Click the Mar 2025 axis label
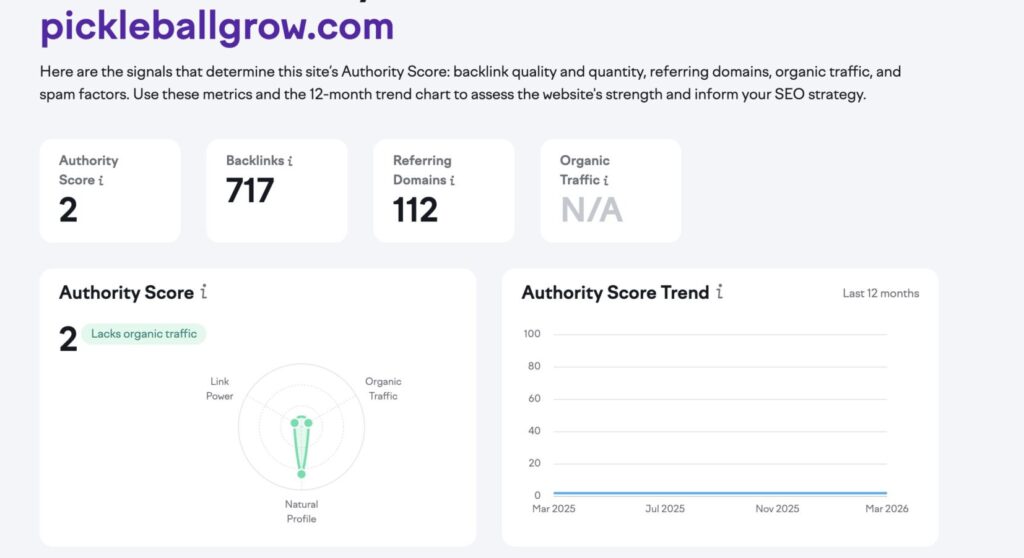This screenshot has width=1024, height=558. 553,509
